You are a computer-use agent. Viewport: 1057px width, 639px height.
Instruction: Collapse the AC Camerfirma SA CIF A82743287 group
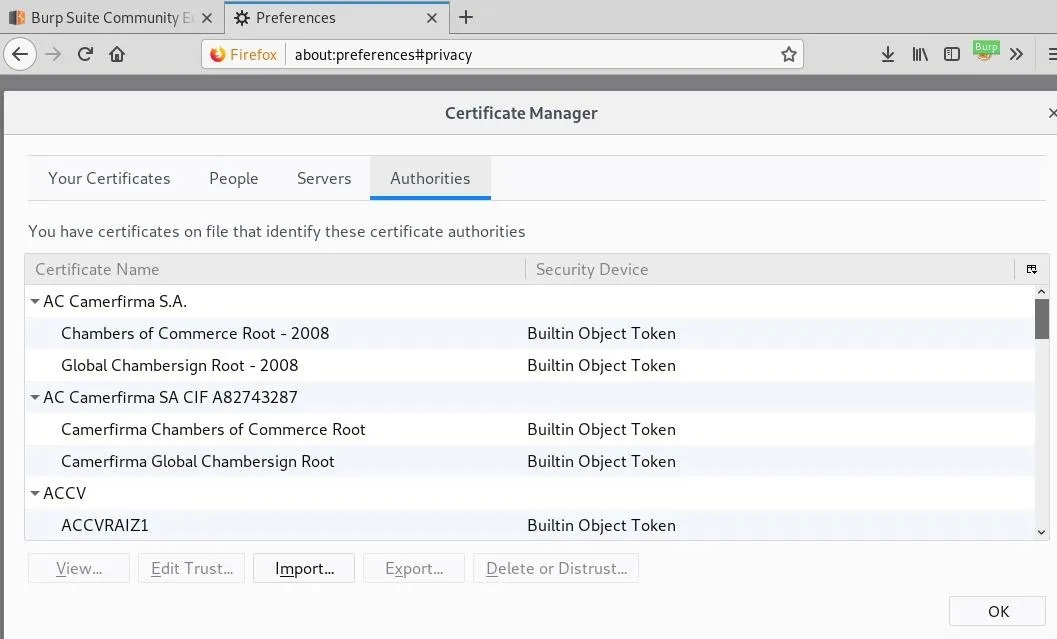(35, 398)
